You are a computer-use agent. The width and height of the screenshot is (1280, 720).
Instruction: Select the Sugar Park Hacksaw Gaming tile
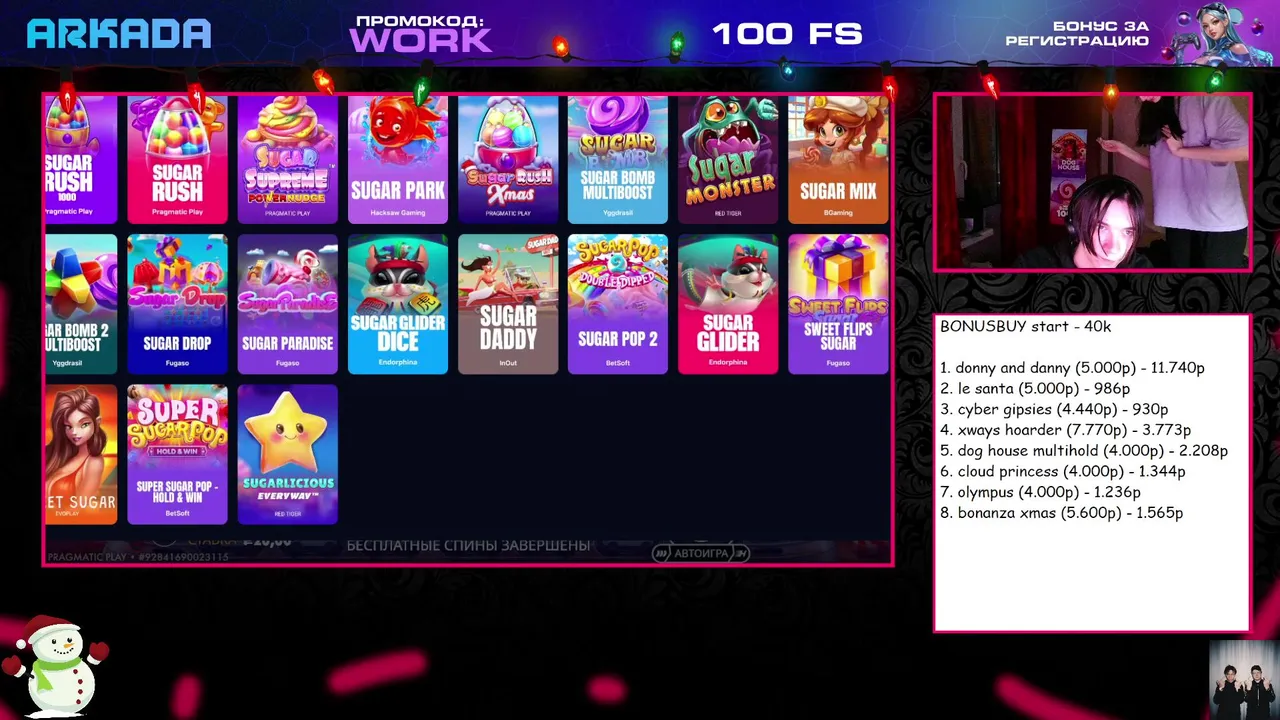pyautogui.click(x=397, y=160)
